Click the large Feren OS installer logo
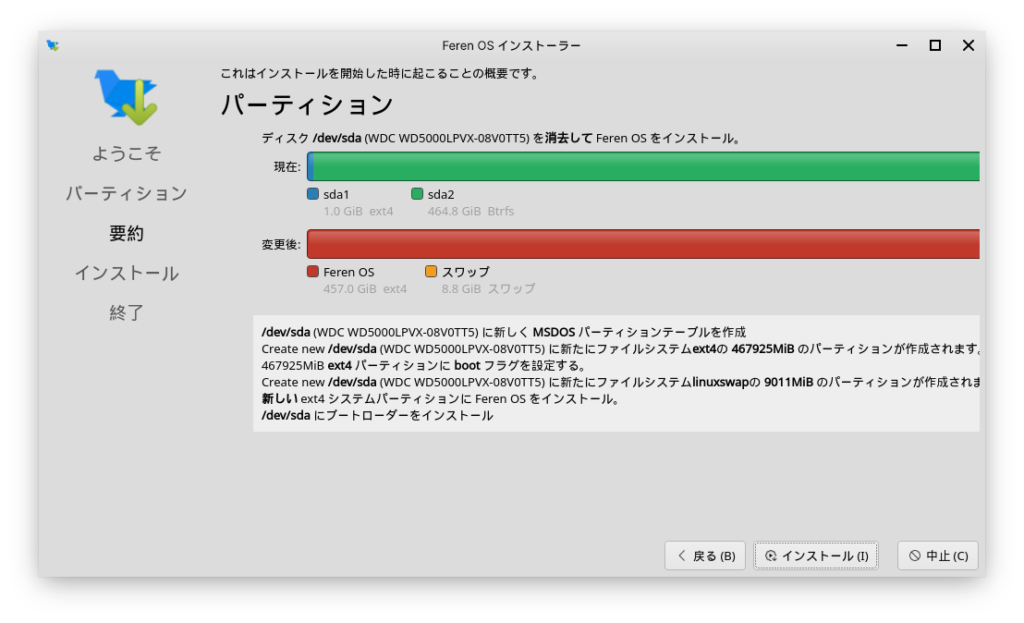This screenshot has width=1024, height=623. (126, 97)
